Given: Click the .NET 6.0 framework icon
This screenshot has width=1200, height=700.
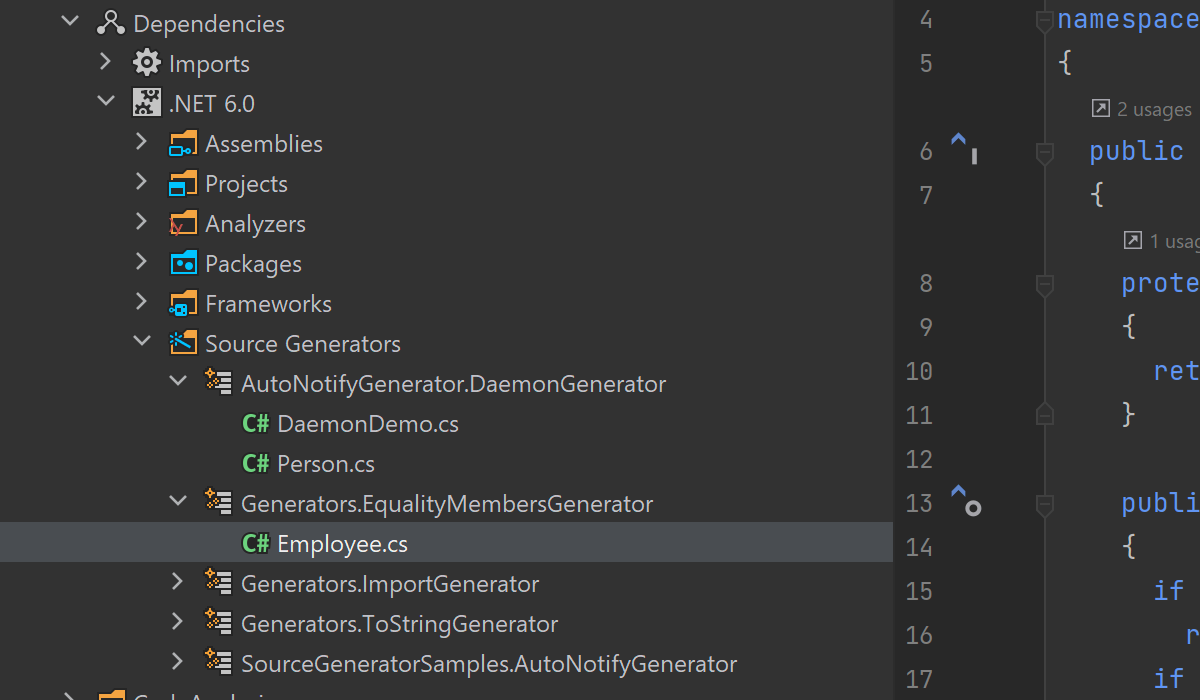Looking at the screenshot, I should [147, 103].
